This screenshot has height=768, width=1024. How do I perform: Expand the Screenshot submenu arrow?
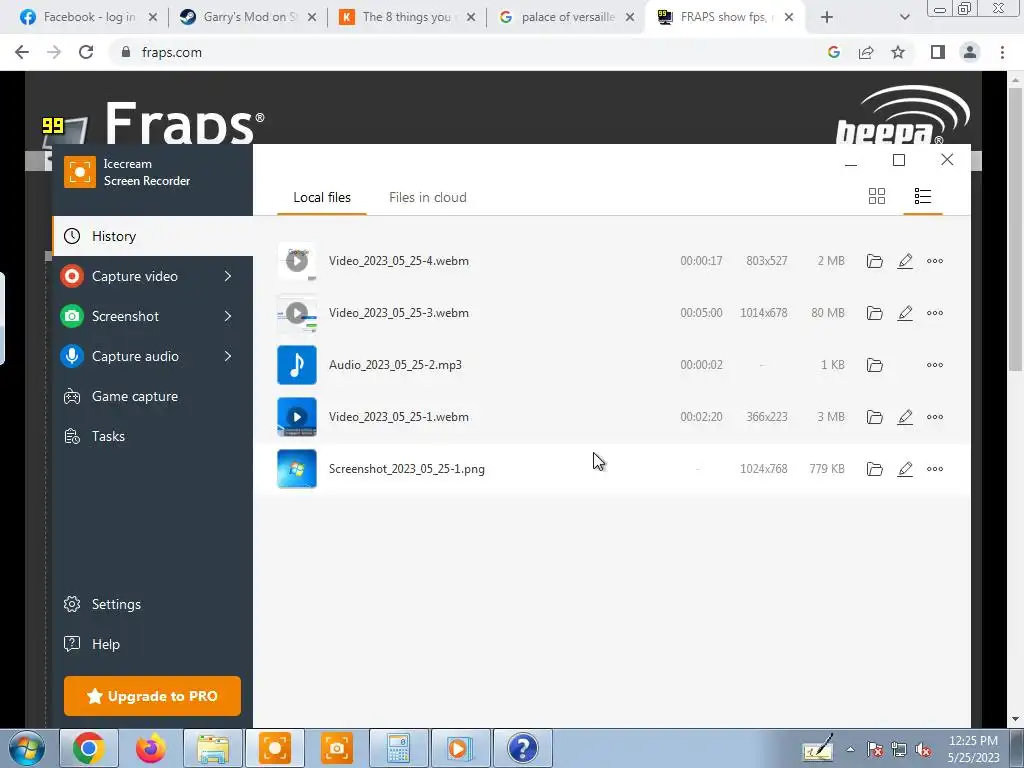[x=228, y=316]
